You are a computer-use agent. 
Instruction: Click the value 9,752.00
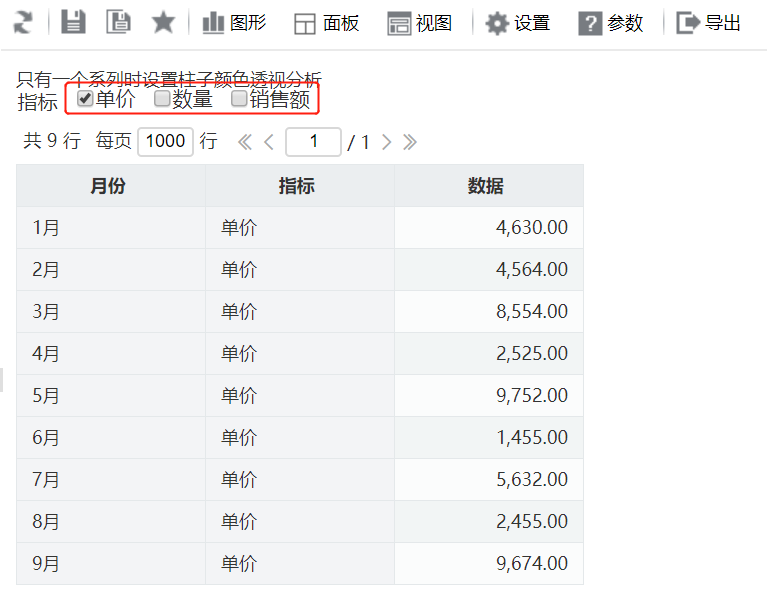[x=532, y=396]
